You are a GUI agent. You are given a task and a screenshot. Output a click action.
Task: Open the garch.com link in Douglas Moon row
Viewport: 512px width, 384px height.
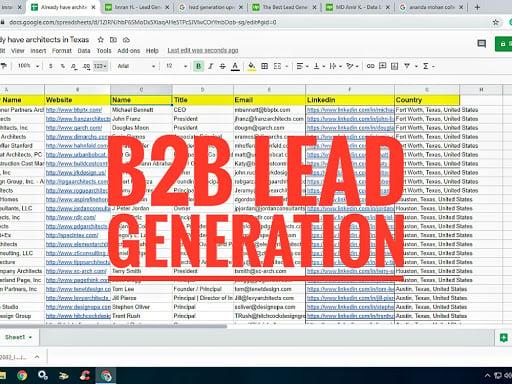click(x=74, y=128)
